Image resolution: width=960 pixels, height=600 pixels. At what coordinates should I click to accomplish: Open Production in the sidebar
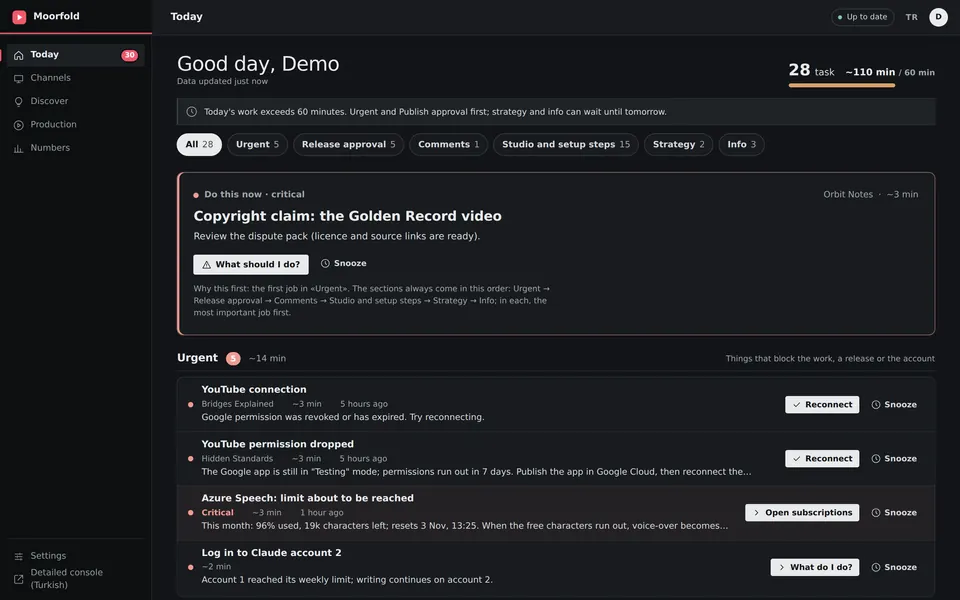[75, 124]
